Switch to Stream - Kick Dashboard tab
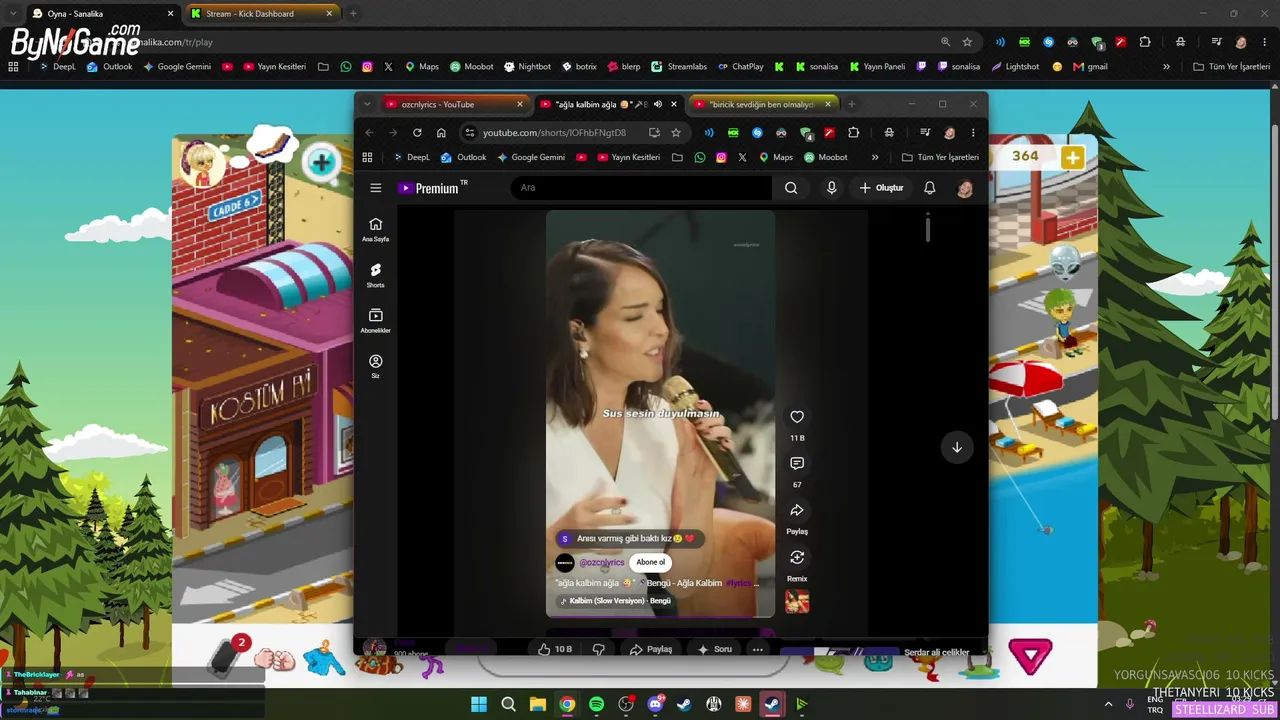This screenshot has width=1280, height=720. pyautogui.click(x=260, y=14)
